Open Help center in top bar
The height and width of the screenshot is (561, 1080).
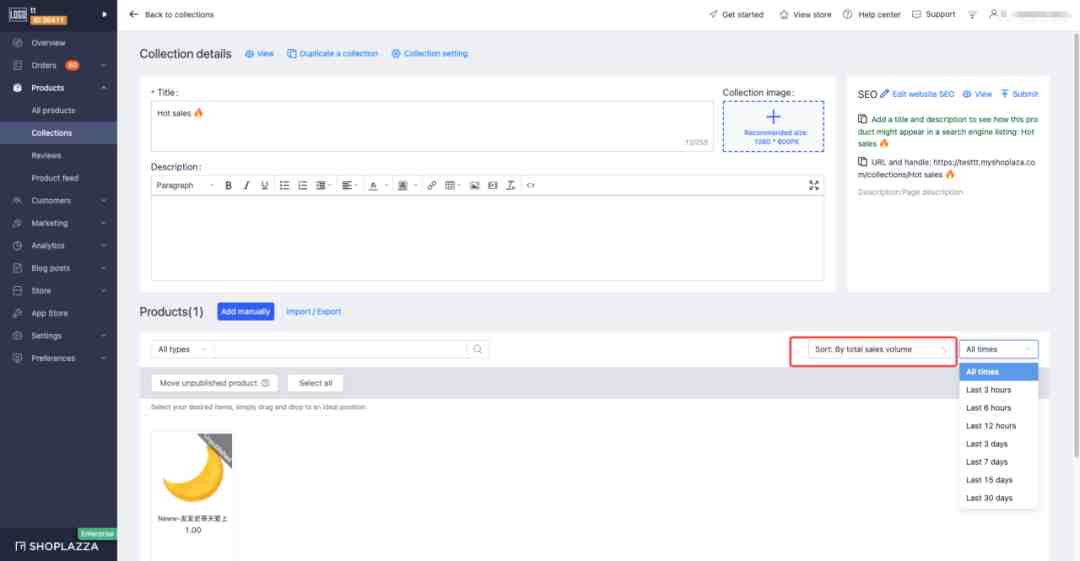coord(871,14)
